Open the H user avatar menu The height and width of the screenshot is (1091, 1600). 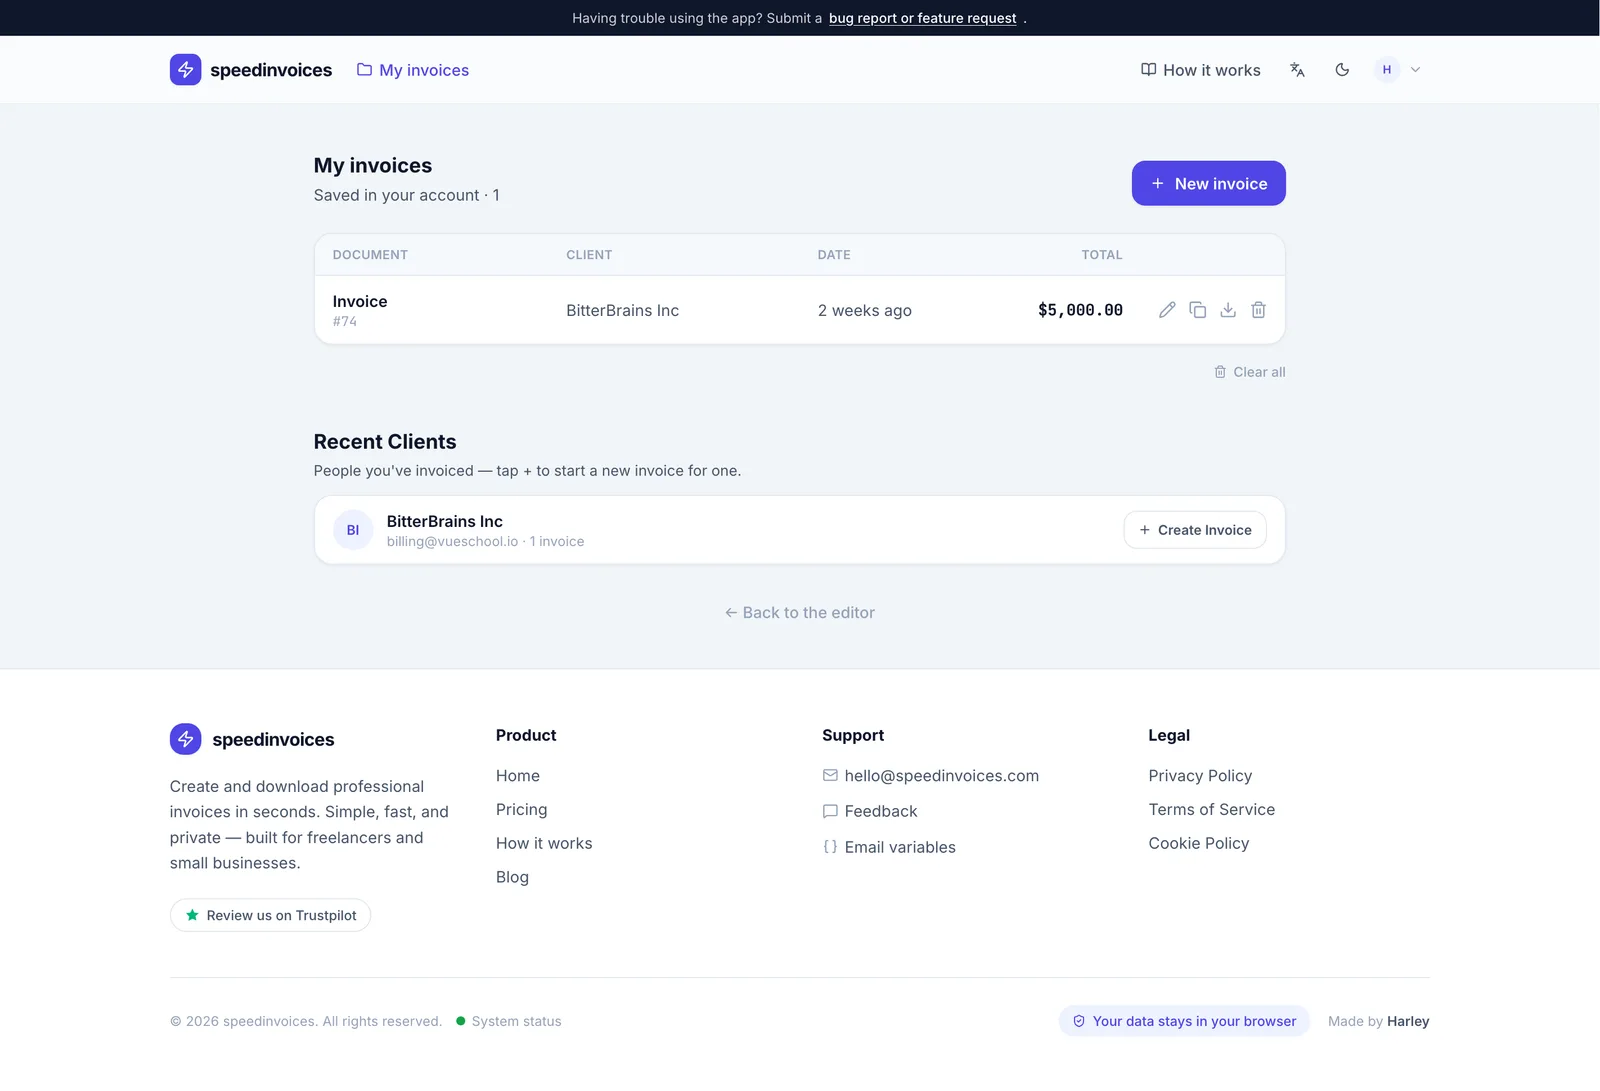coord(1387,70)
